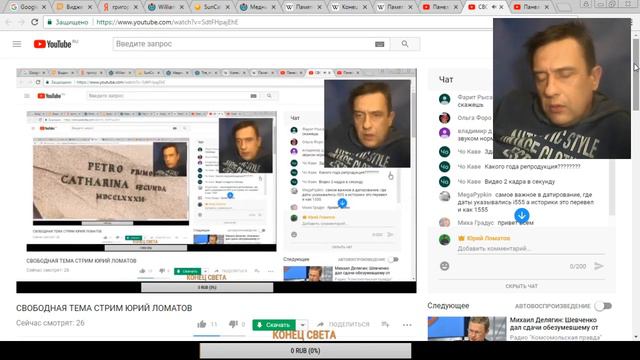Switch to the Конец Wikipedia tab
Image resolution: width=640 pixels, height=360 pixels.
pos(349,7)
